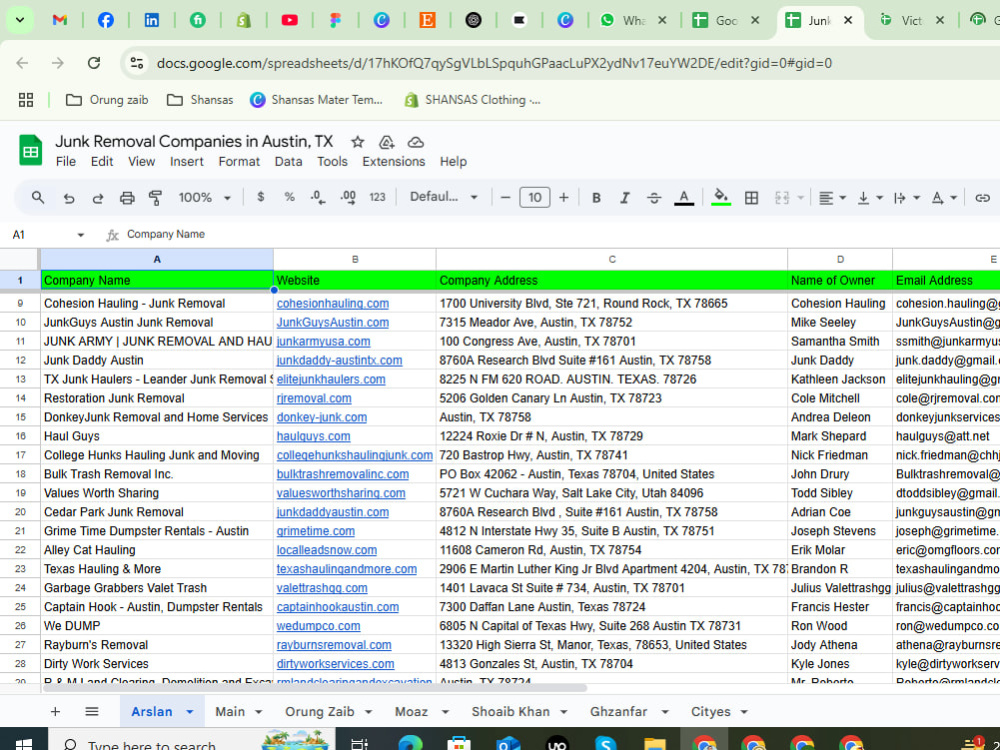1000x750 pixels.
Task: Click the move to folder icon
Action: click(386, 142)
